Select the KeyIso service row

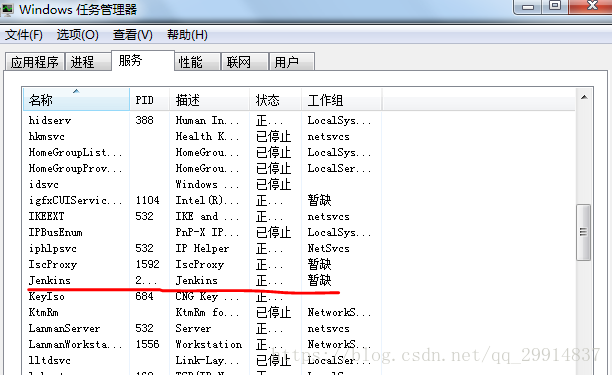point(299,296)
